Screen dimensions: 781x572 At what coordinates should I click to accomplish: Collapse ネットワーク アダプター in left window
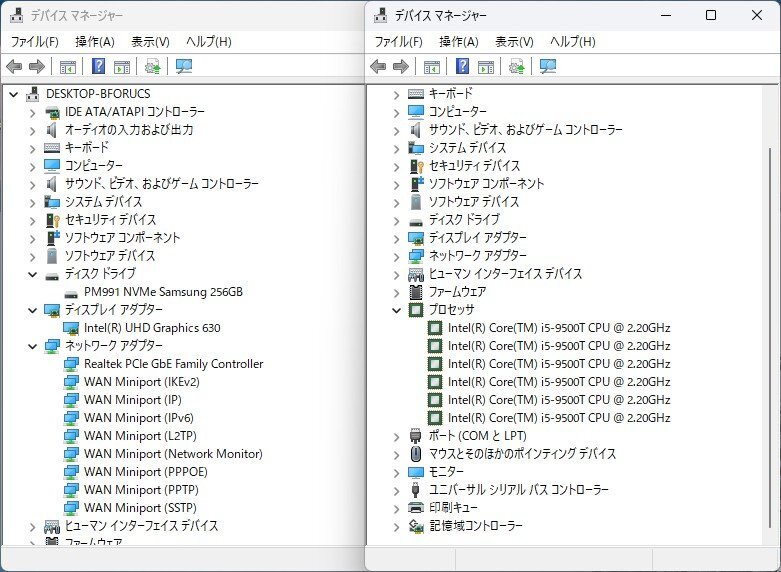click(x=32, y=346)
